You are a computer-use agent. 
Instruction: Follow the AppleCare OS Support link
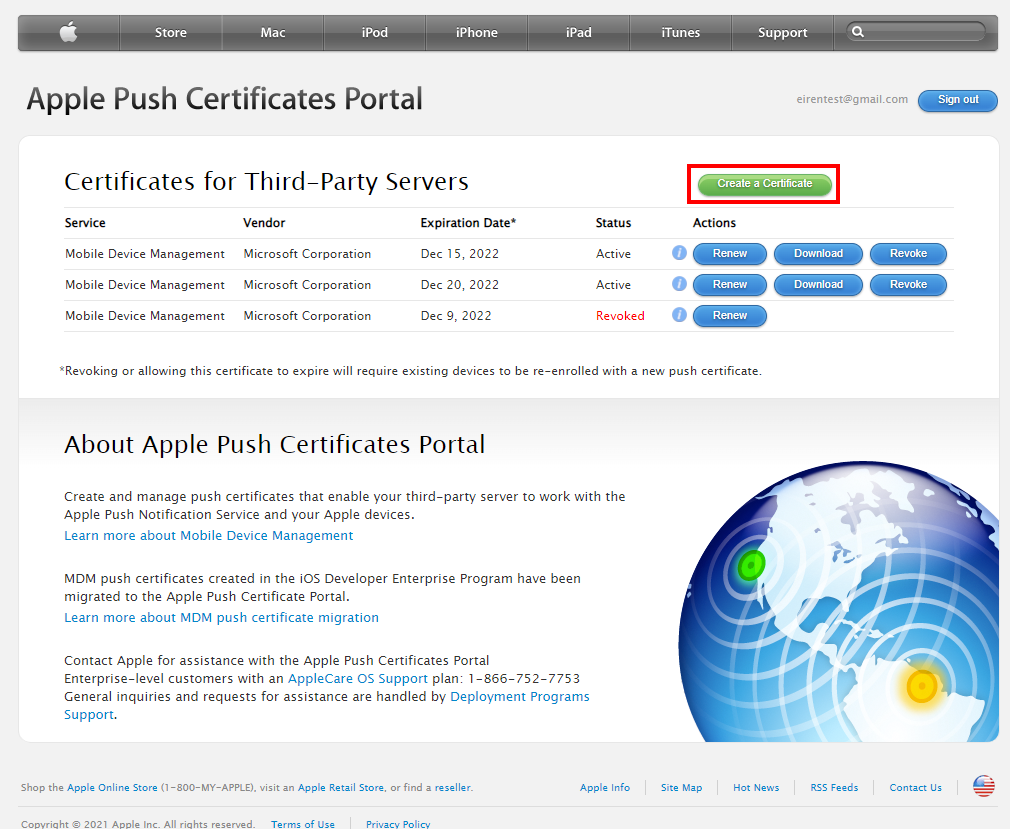357,678
